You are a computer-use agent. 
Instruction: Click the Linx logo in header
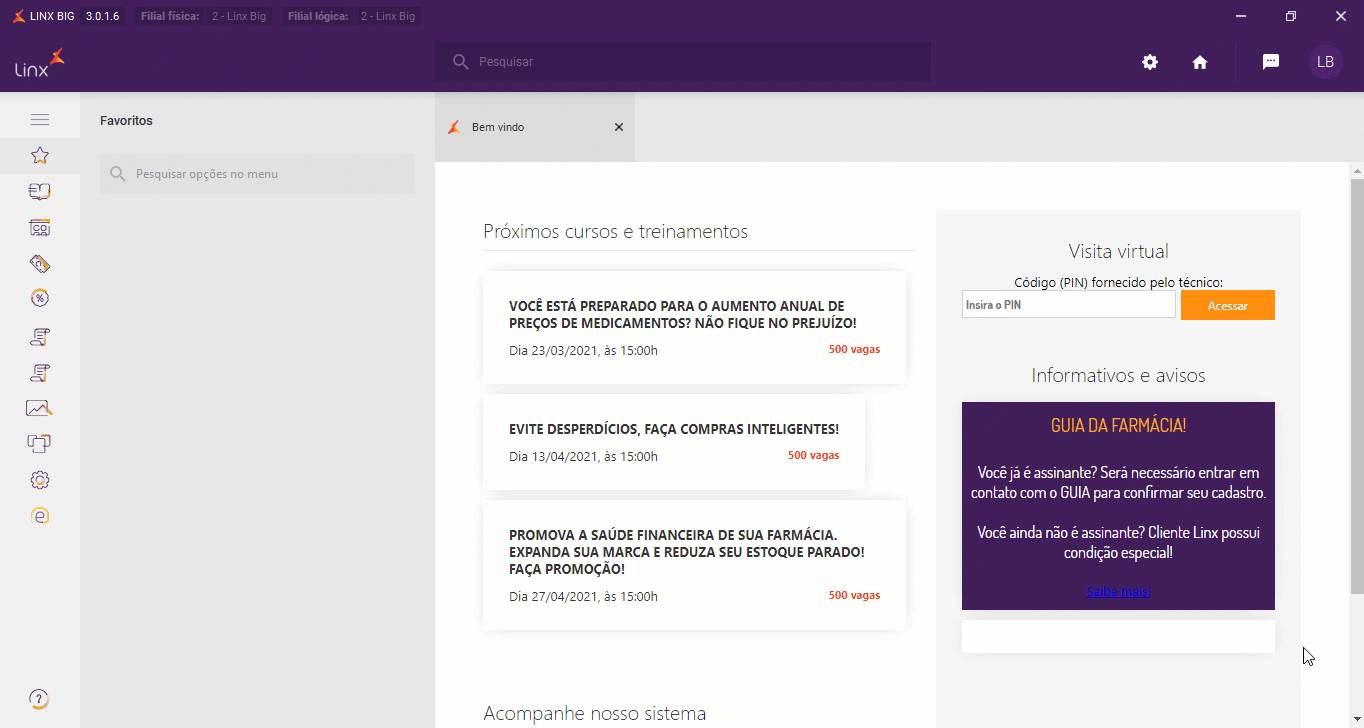coord(40,63)
